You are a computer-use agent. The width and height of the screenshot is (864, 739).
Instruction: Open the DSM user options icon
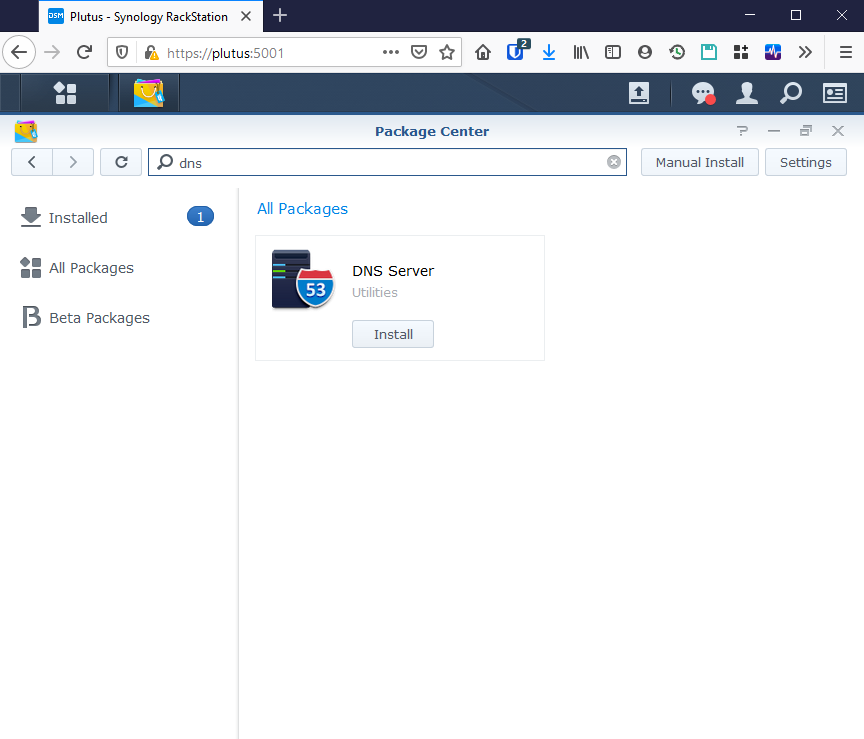click(747, 93)
